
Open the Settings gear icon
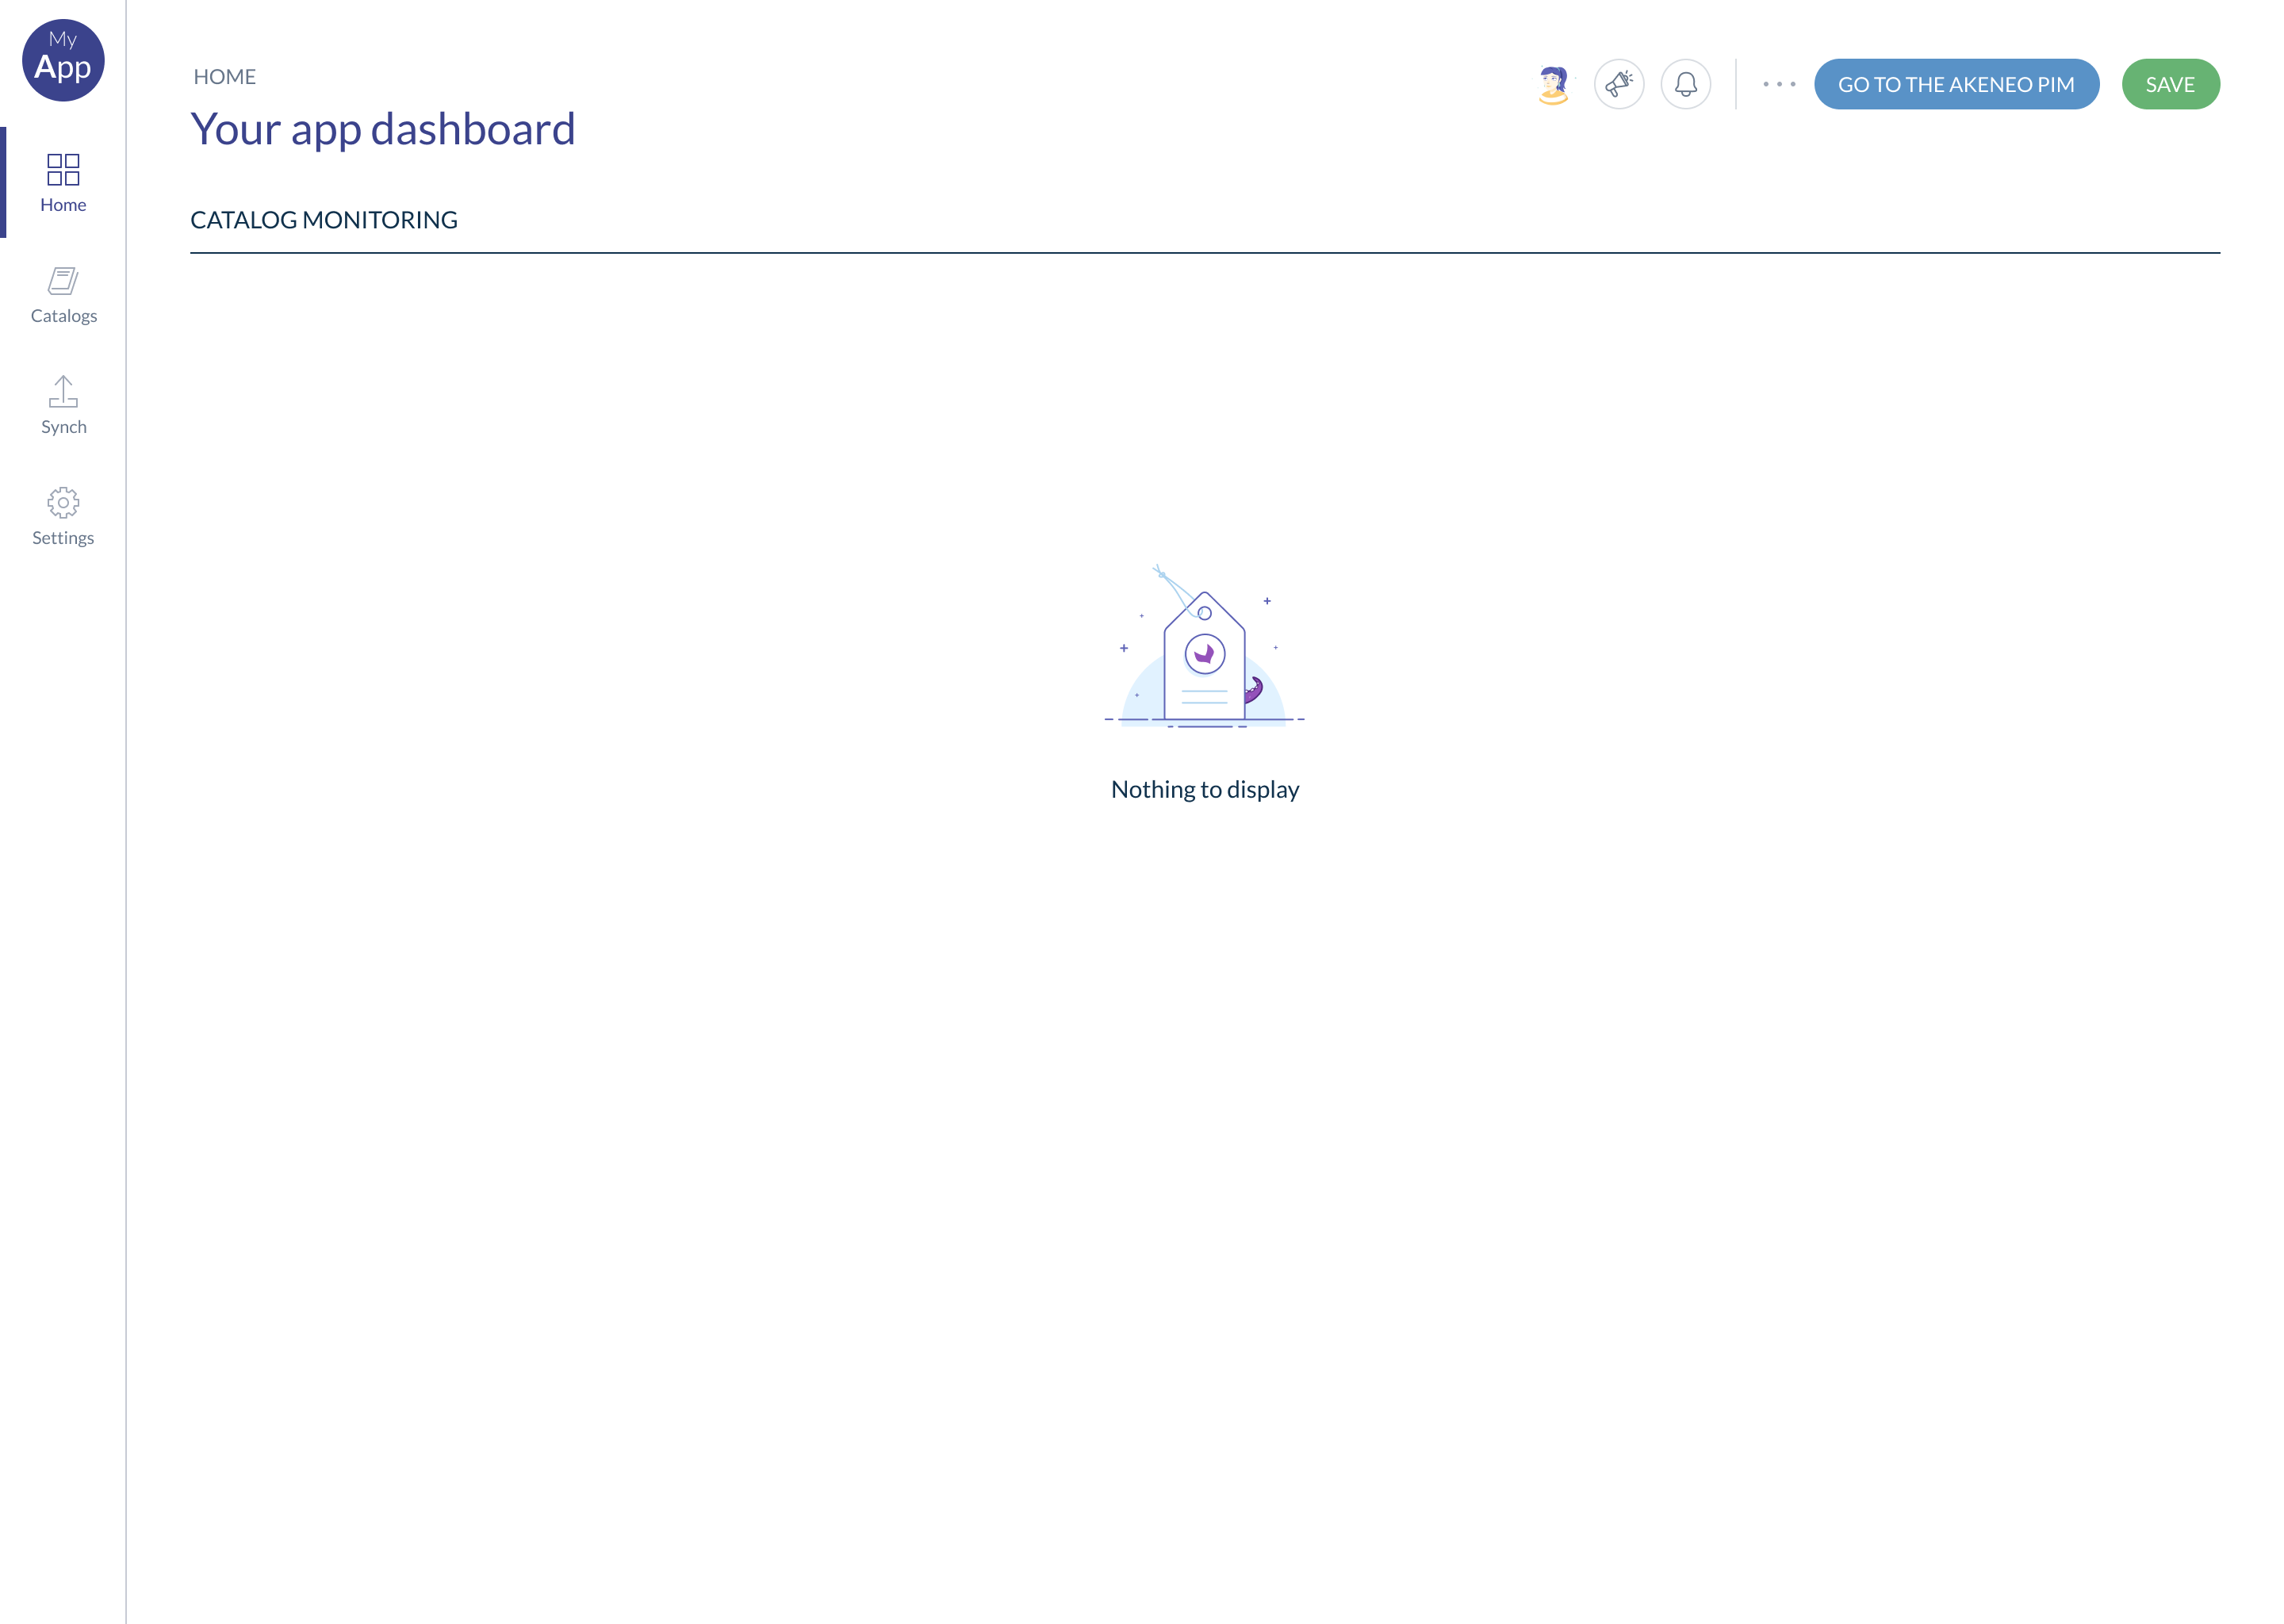(63, 502)
